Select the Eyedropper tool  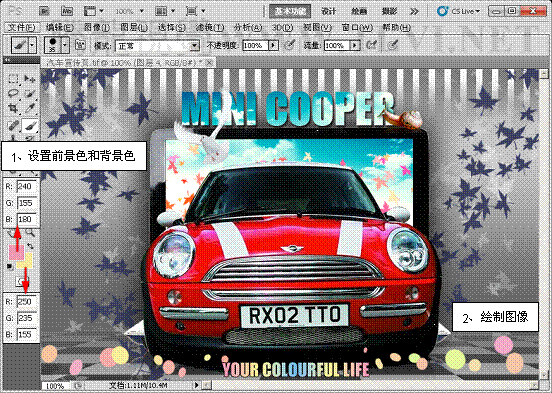(30, 108)
